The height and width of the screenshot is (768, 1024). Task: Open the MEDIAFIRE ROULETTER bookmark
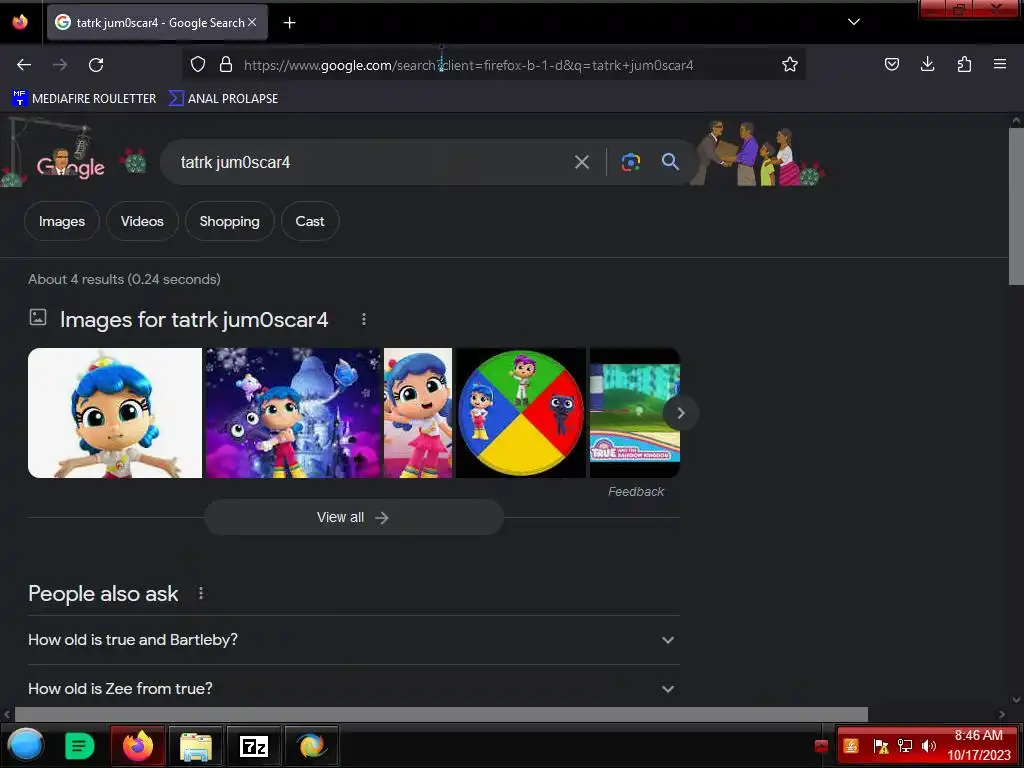pyautogui.click(x=84, y=99)
